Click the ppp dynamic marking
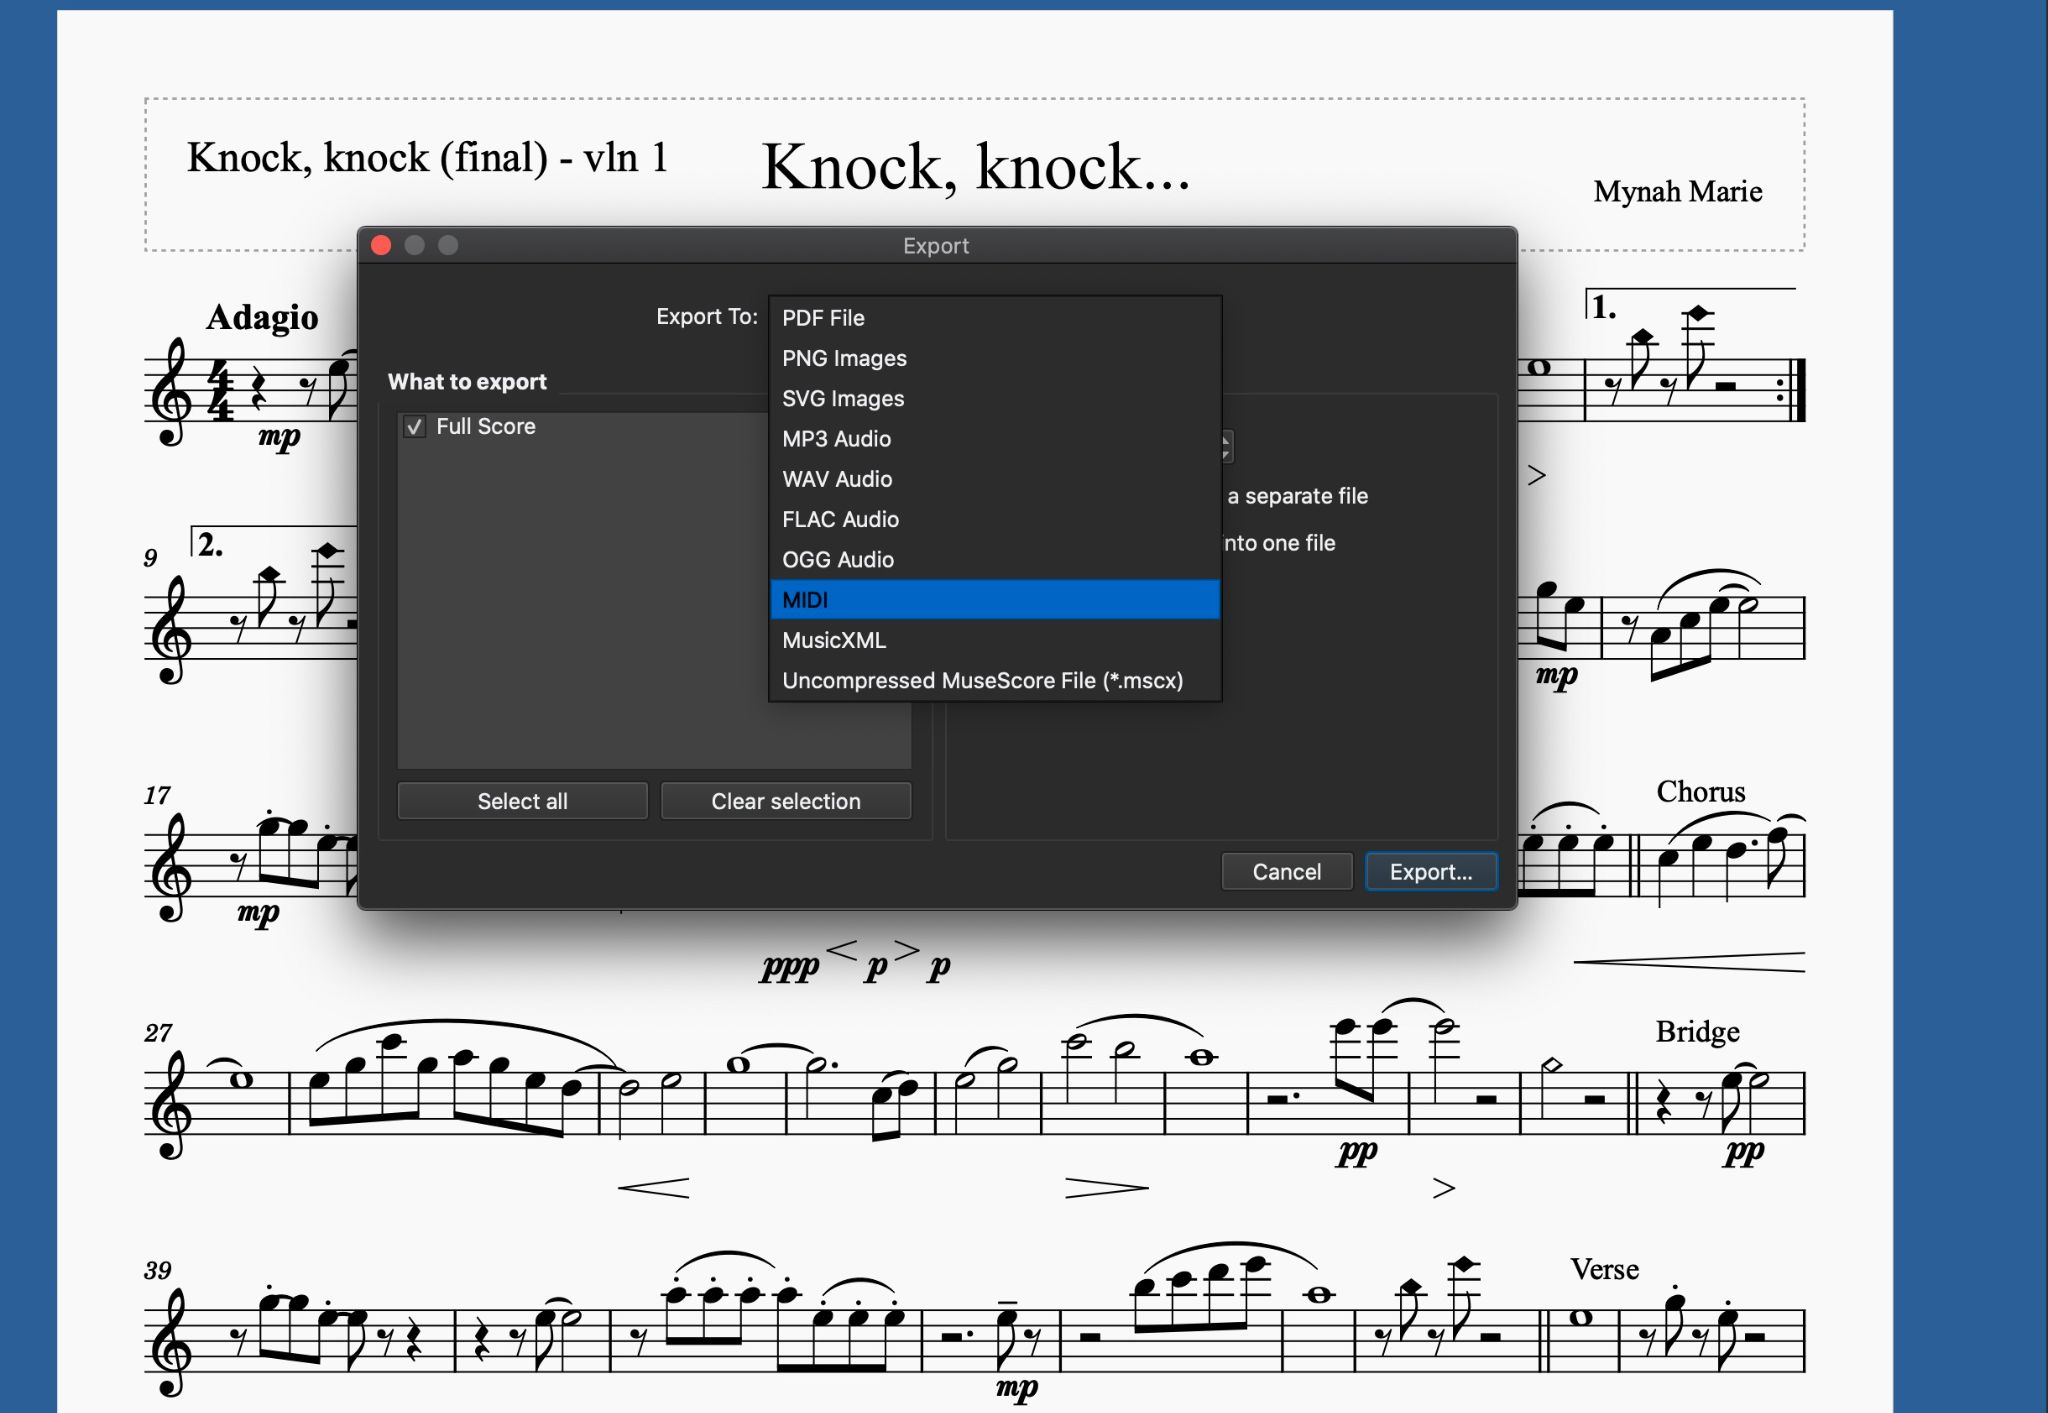Viewport: 2048px width, 1413px height. coord(789,967)
